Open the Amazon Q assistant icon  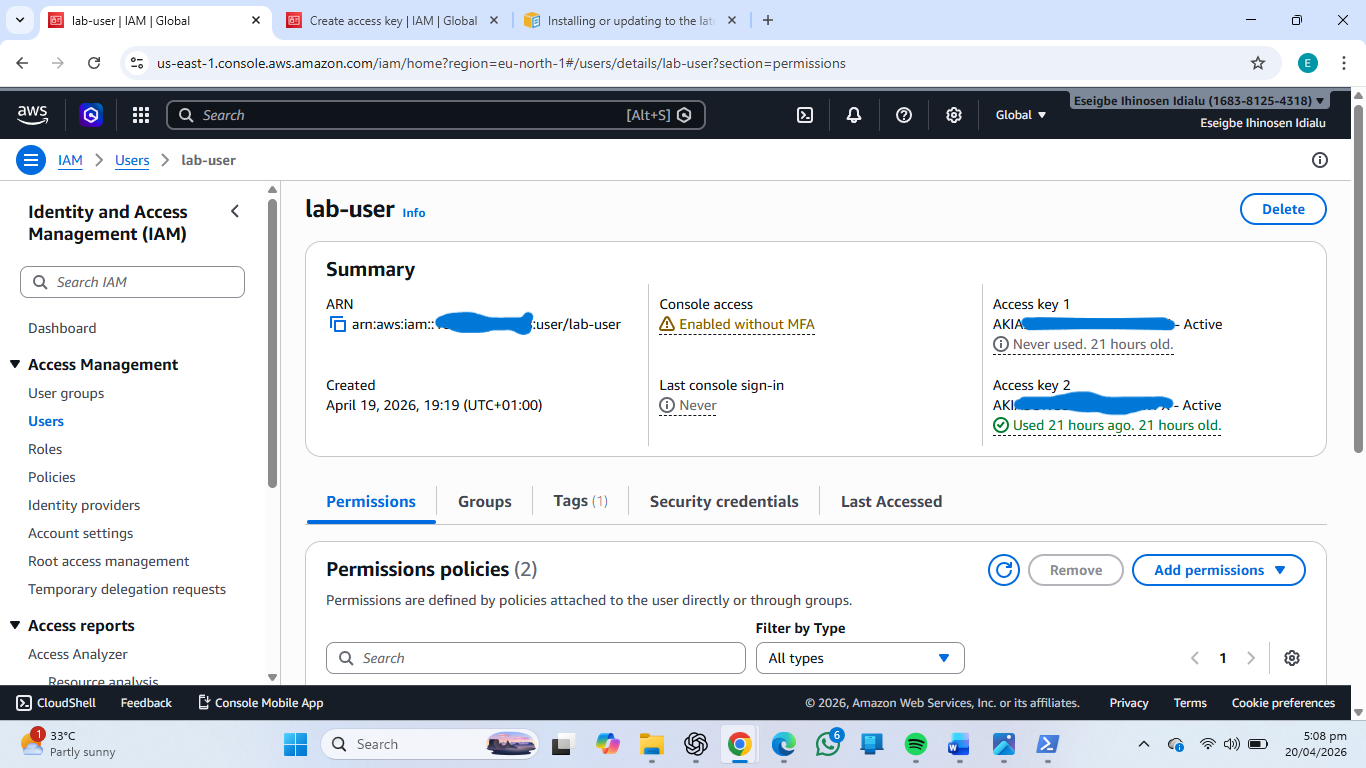pyautogui.click(x=91, y=115)
